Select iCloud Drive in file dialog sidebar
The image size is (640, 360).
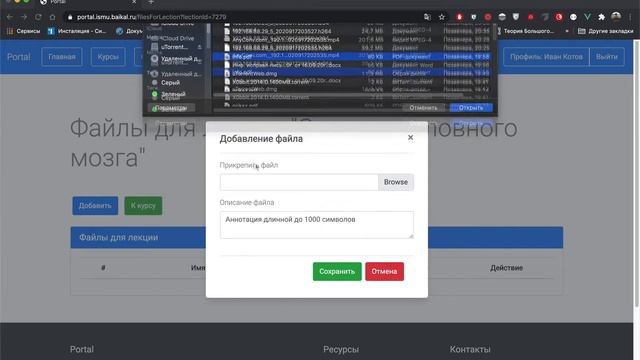(x=176, y=38)
